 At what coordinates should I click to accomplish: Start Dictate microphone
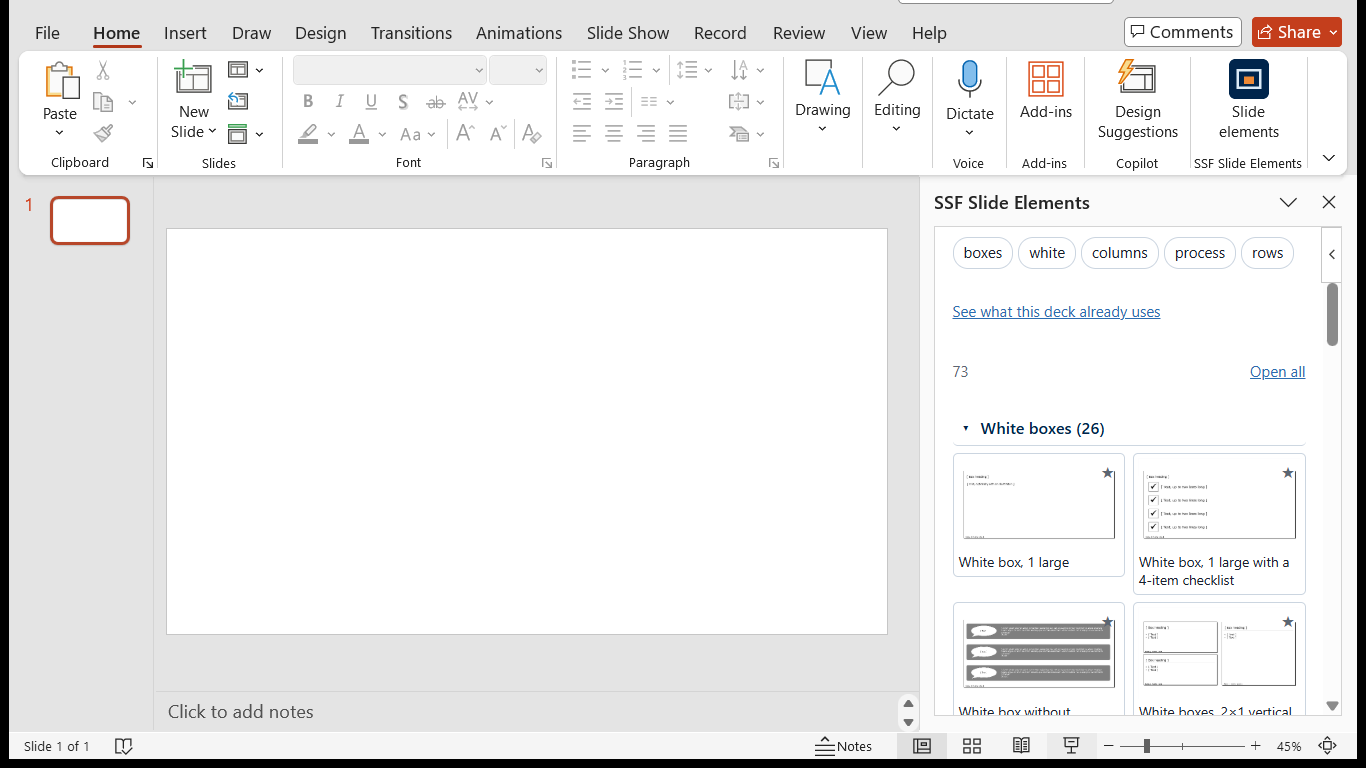[969, 97]
